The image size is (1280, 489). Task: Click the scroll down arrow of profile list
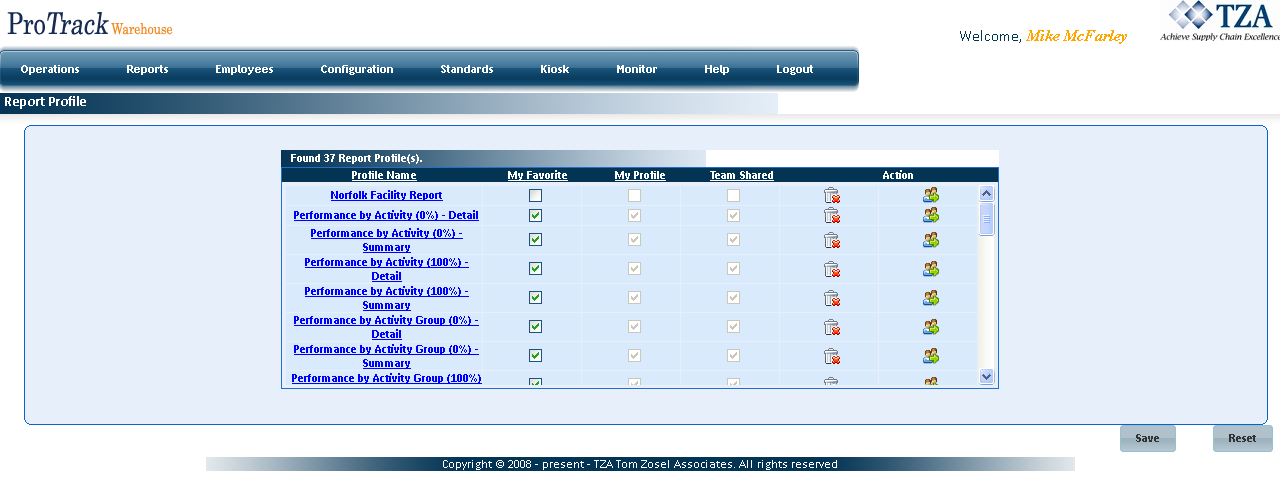(x=987, y=377)
